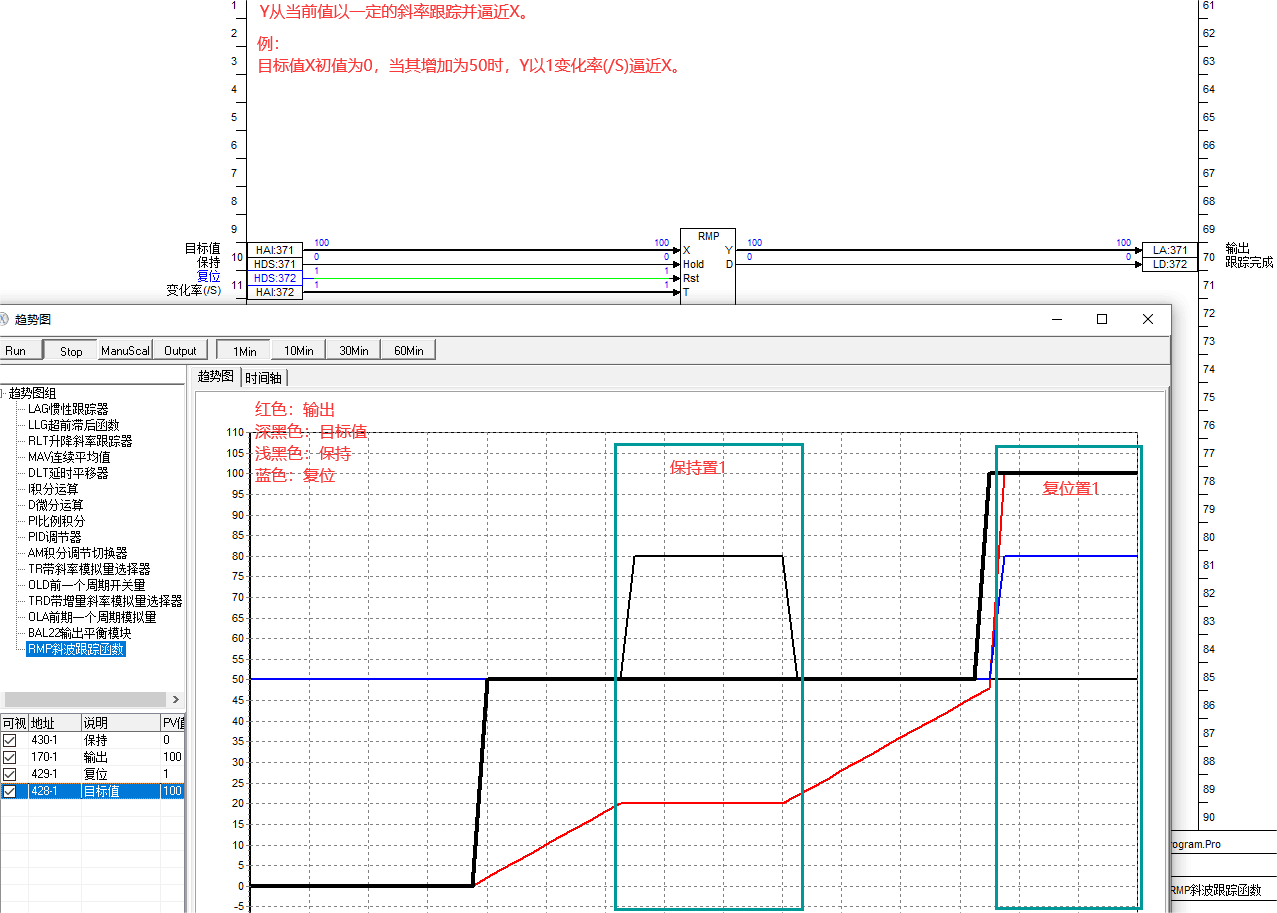Select BAL22输出平衡模块 tree entry

pos(79,633)
